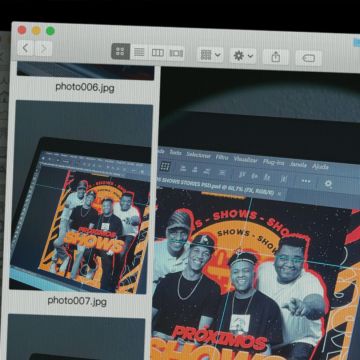This screenshot has width=360, height=360.
Task: Go back with the left chevron
Action: (x=25, y=48)
